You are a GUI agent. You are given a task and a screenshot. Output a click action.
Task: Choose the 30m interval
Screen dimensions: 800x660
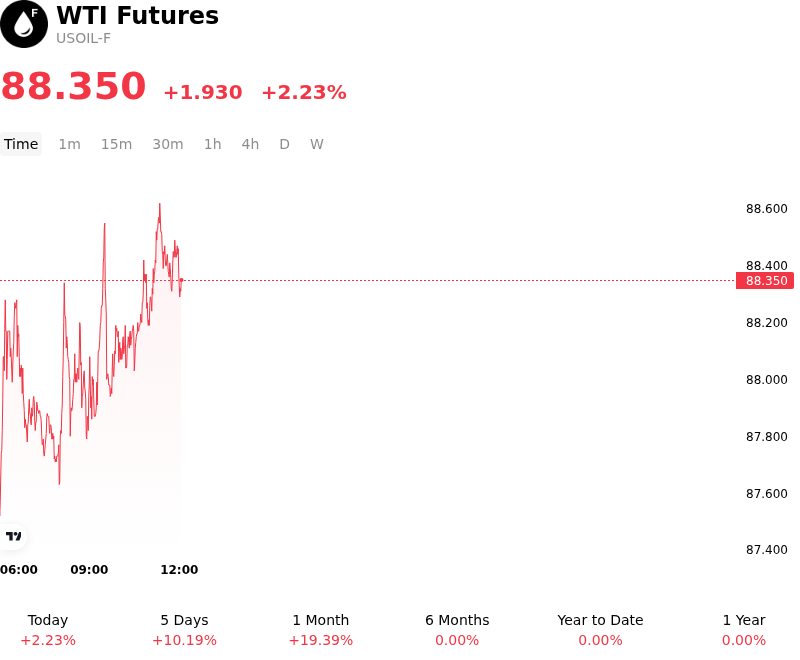[x=168, y=144]
